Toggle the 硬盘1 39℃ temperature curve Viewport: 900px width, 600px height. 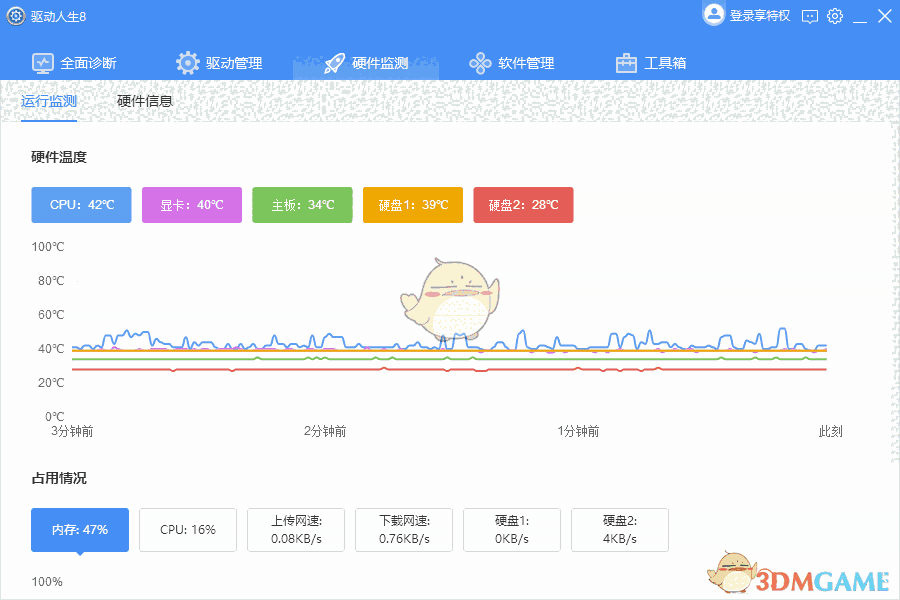point(412,205)
